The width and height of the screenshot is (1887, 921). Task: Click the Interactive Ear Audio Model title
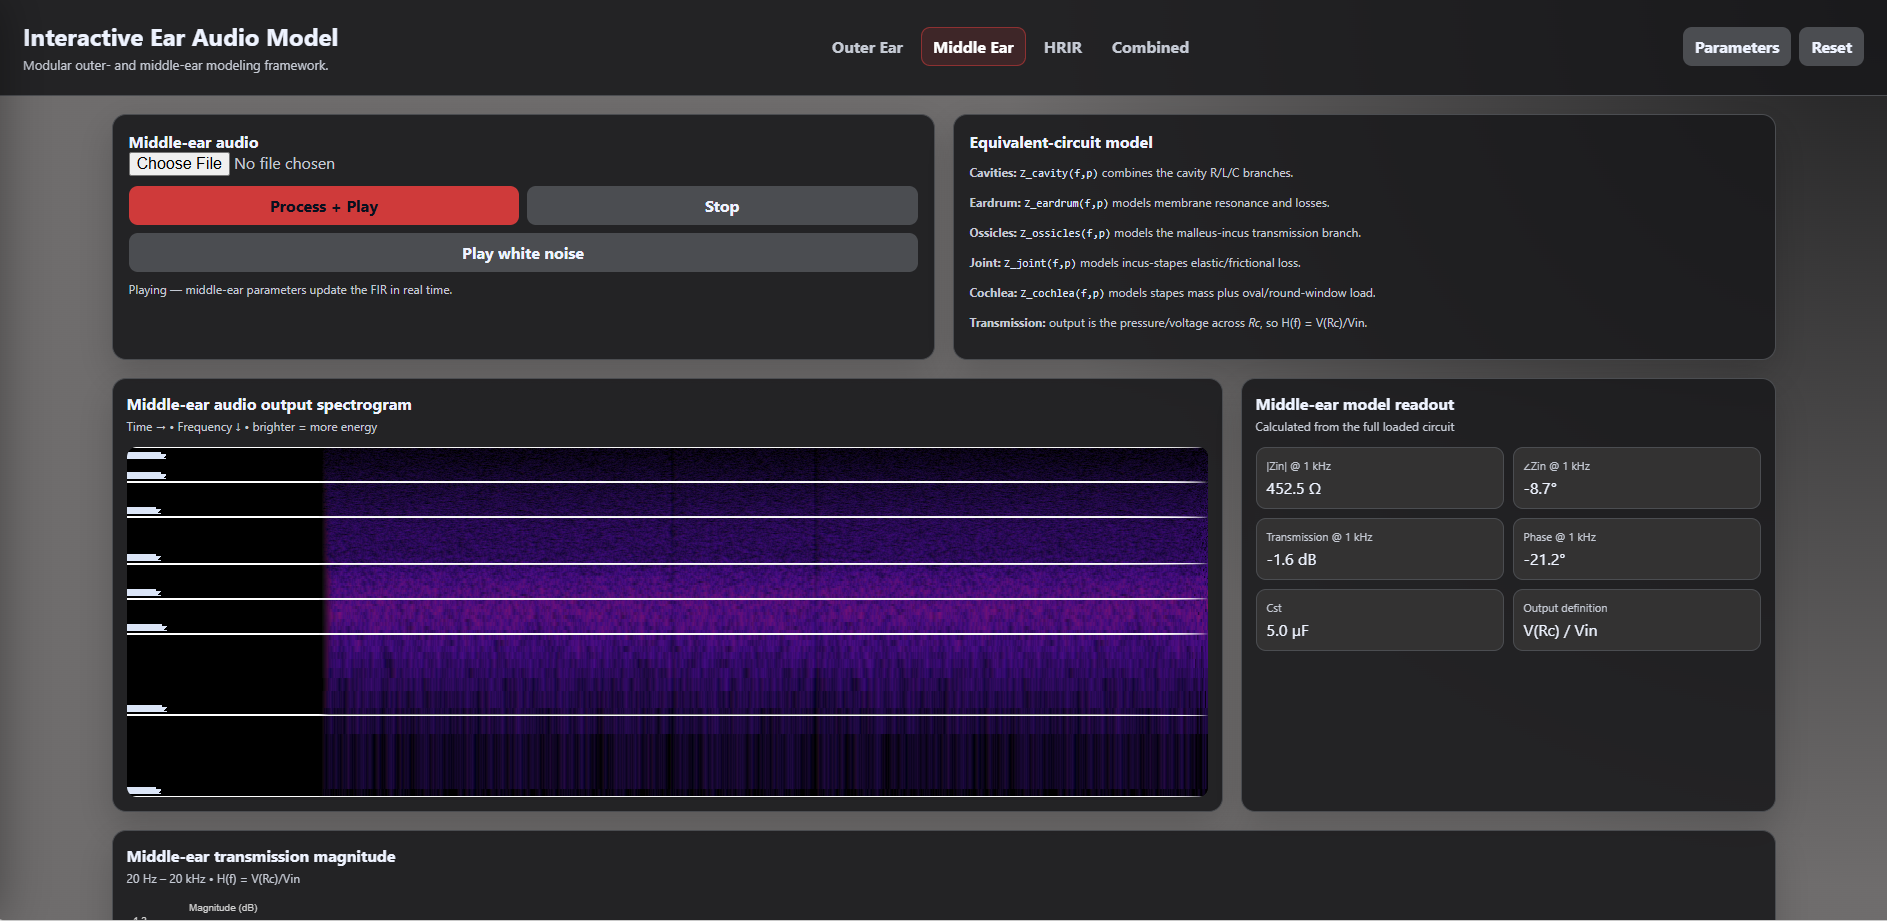(180, 38)
